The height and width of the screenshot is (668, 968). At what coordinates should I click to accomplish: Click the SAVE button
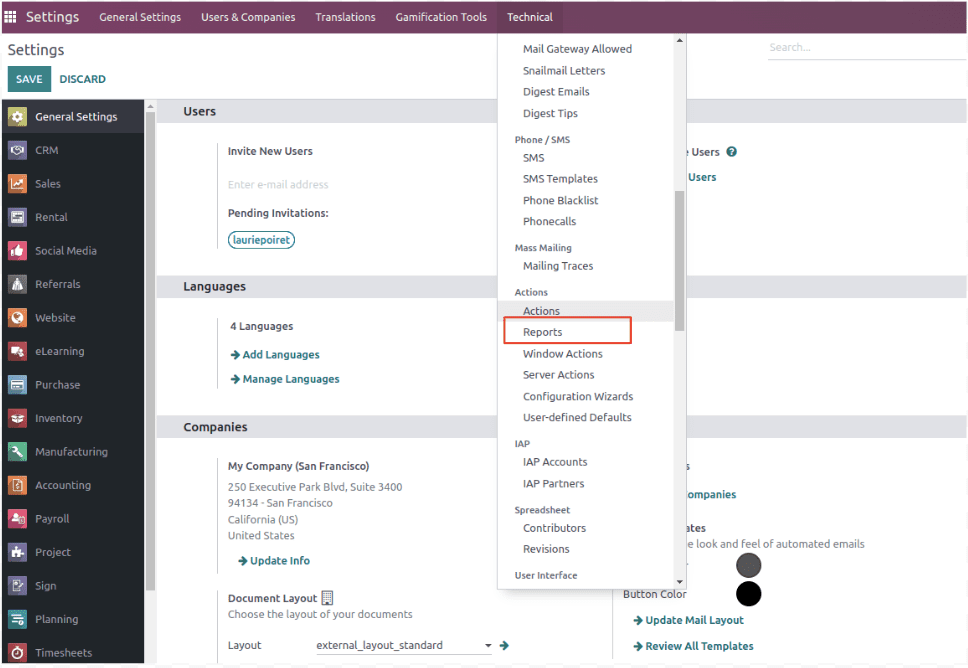click(29, 79)
